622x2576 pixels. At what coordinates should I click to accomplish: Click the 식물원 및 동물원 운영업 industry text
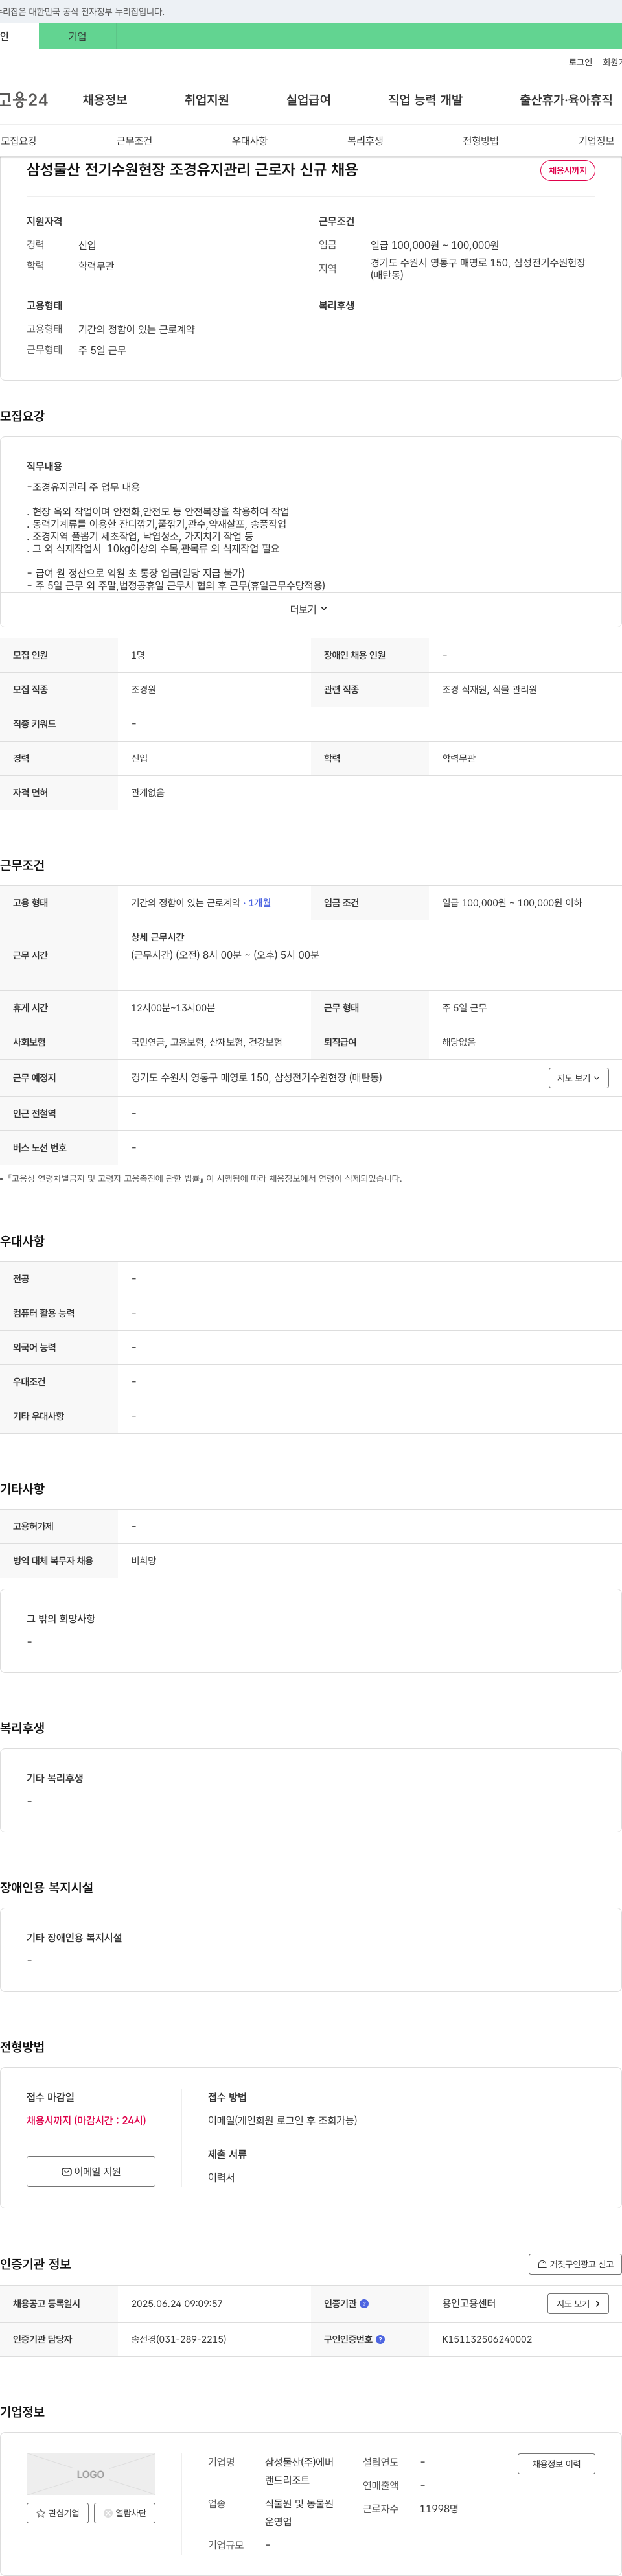pyautogui.click(x=299, y=2513)
